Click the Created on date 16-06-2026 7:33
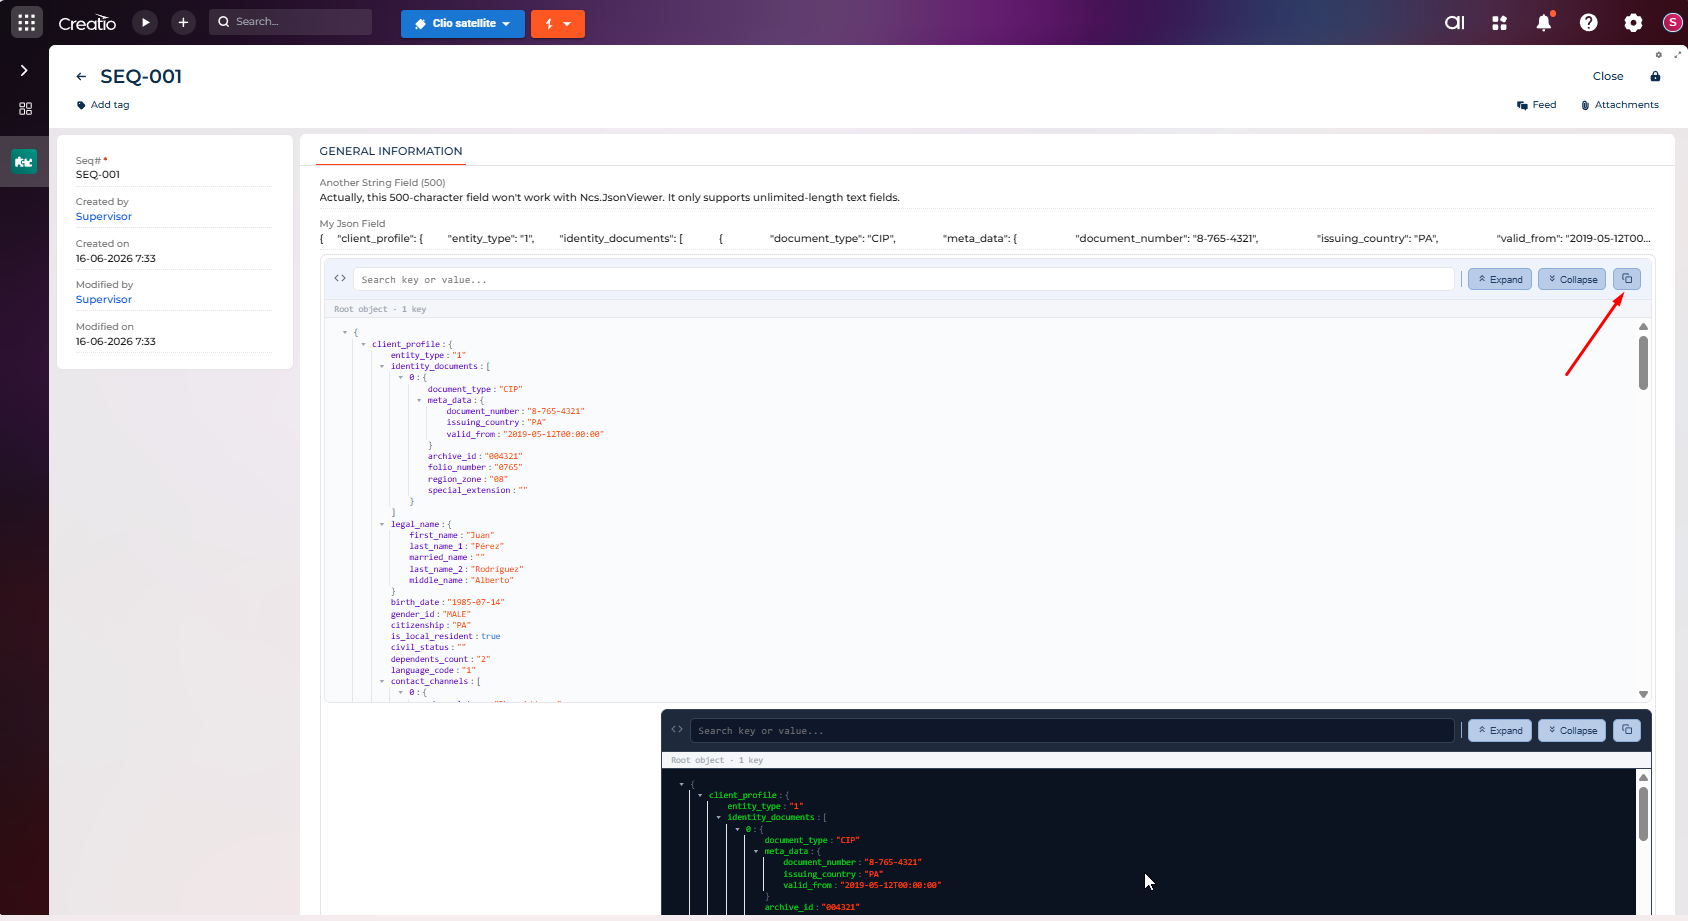 click(116, 259)
